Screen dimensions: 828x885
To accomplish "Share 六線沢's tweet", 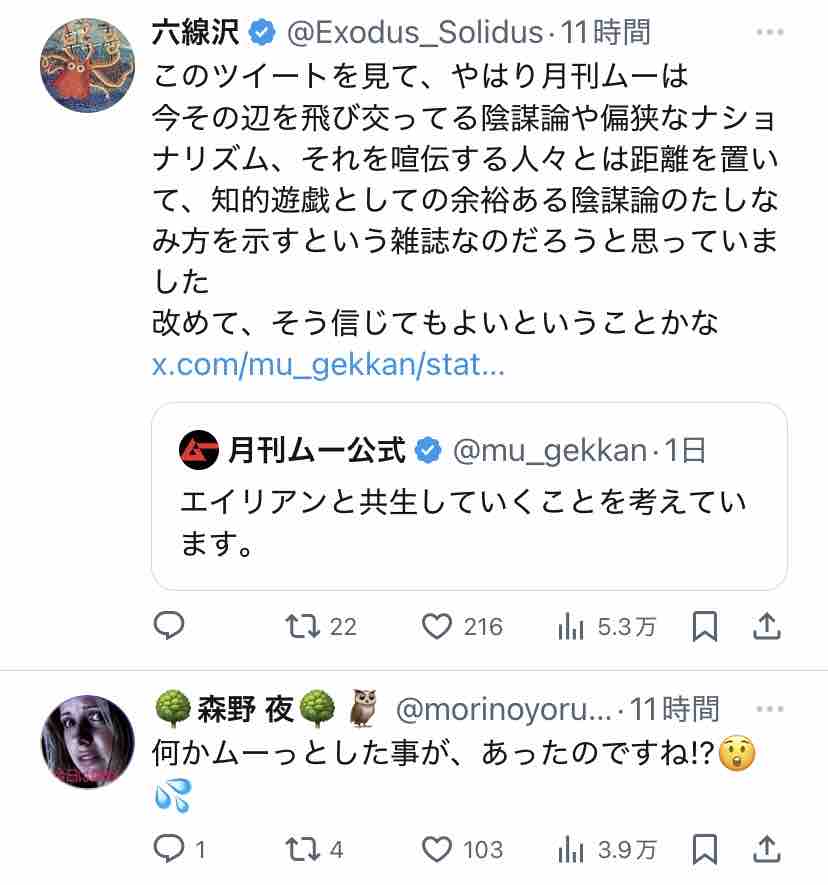I will tap(766, 626).
